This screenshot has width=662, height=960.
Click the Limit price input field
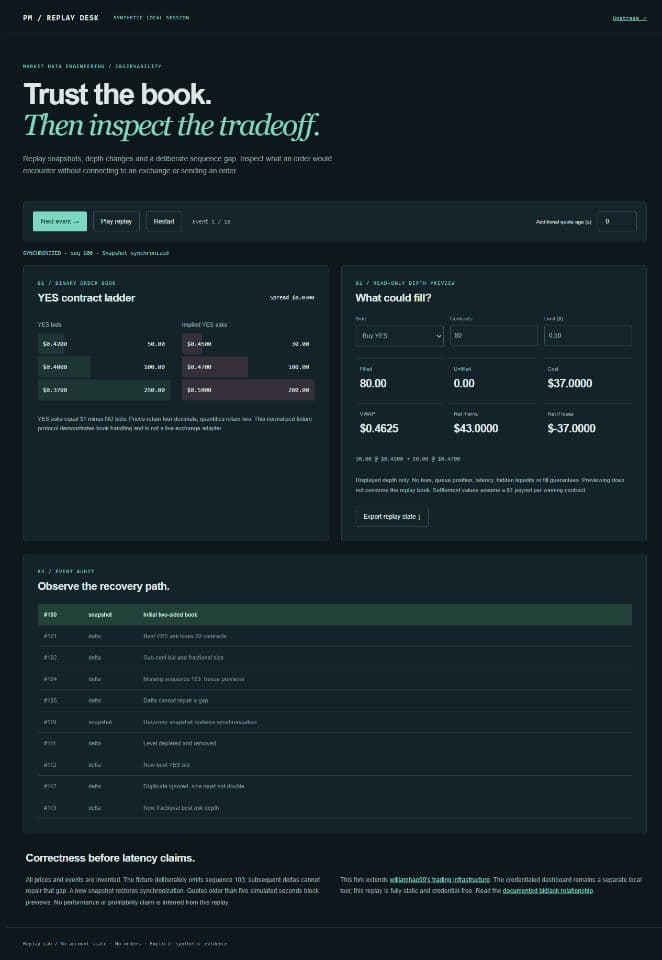587,336
